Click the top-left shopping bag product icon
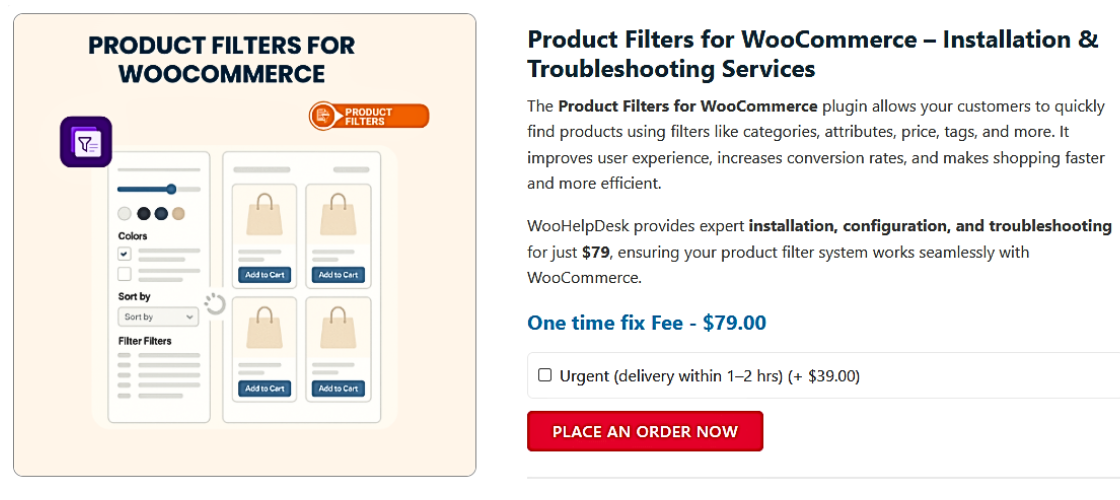1120x500 pixels. coord(265,214)
